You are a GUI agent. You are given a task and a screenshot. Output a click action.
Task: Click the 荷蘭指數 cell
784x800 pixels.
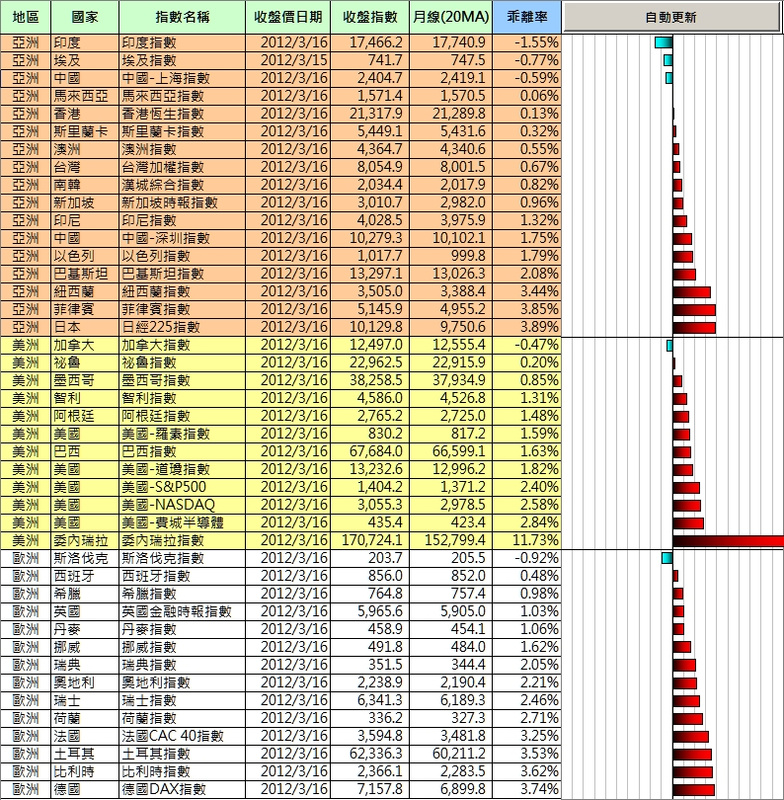click(x=182, y=718)
